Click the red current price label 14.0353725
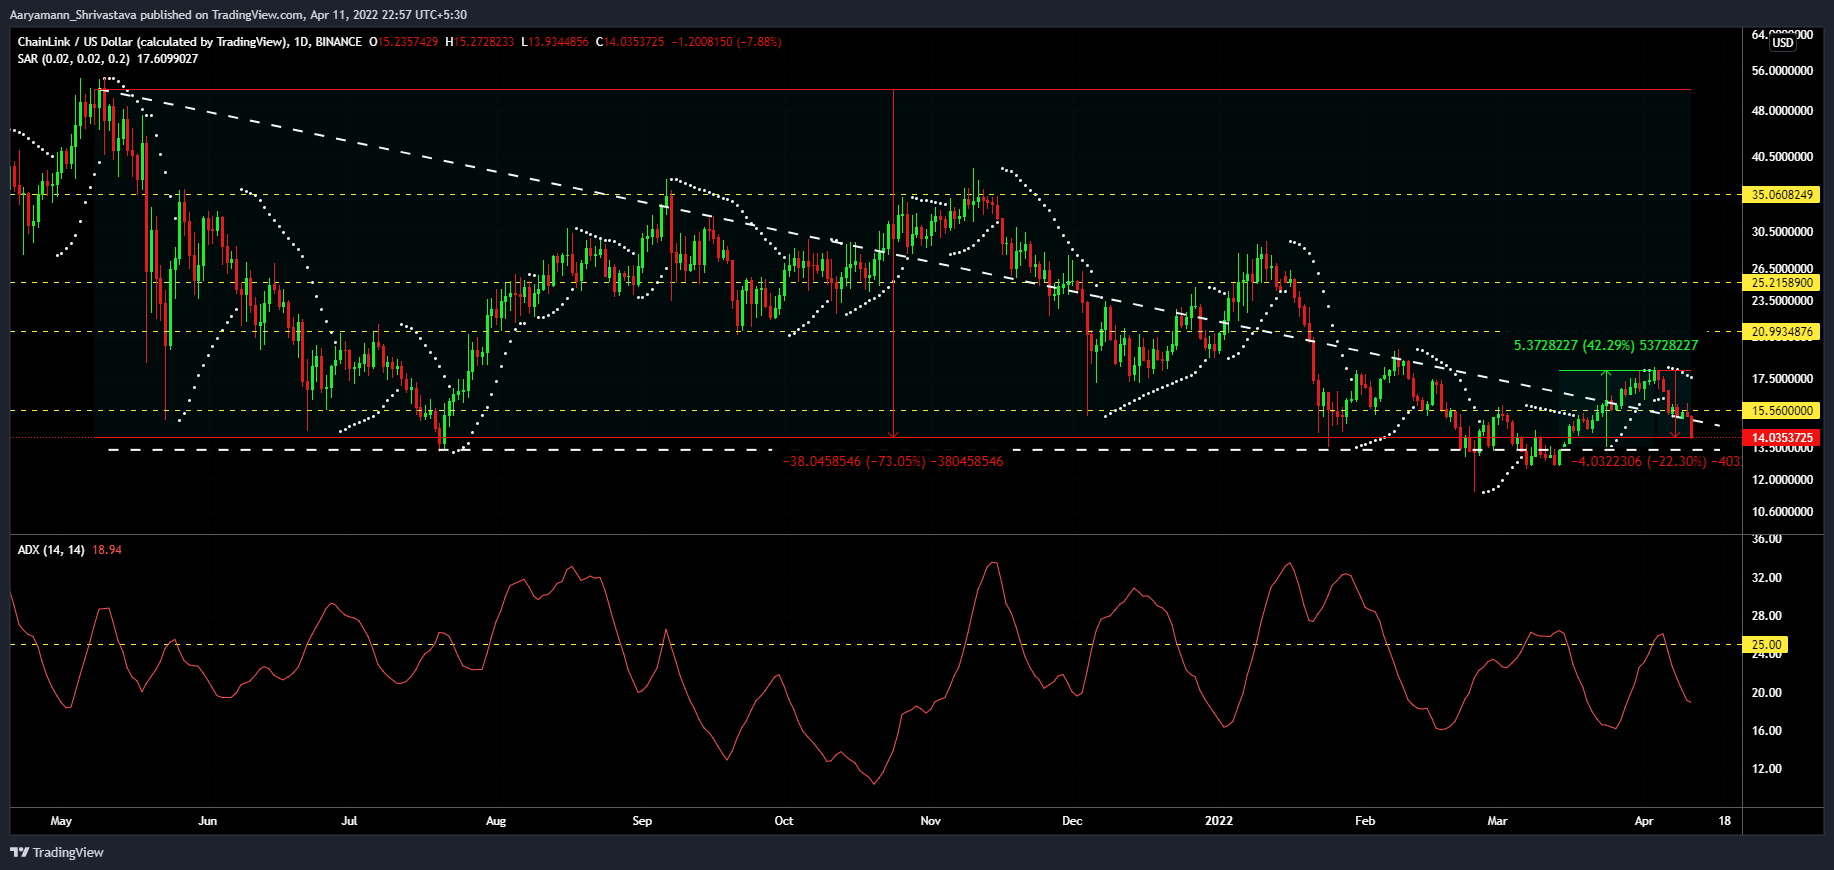The image size is (1834, 870). coord(1781,438)
